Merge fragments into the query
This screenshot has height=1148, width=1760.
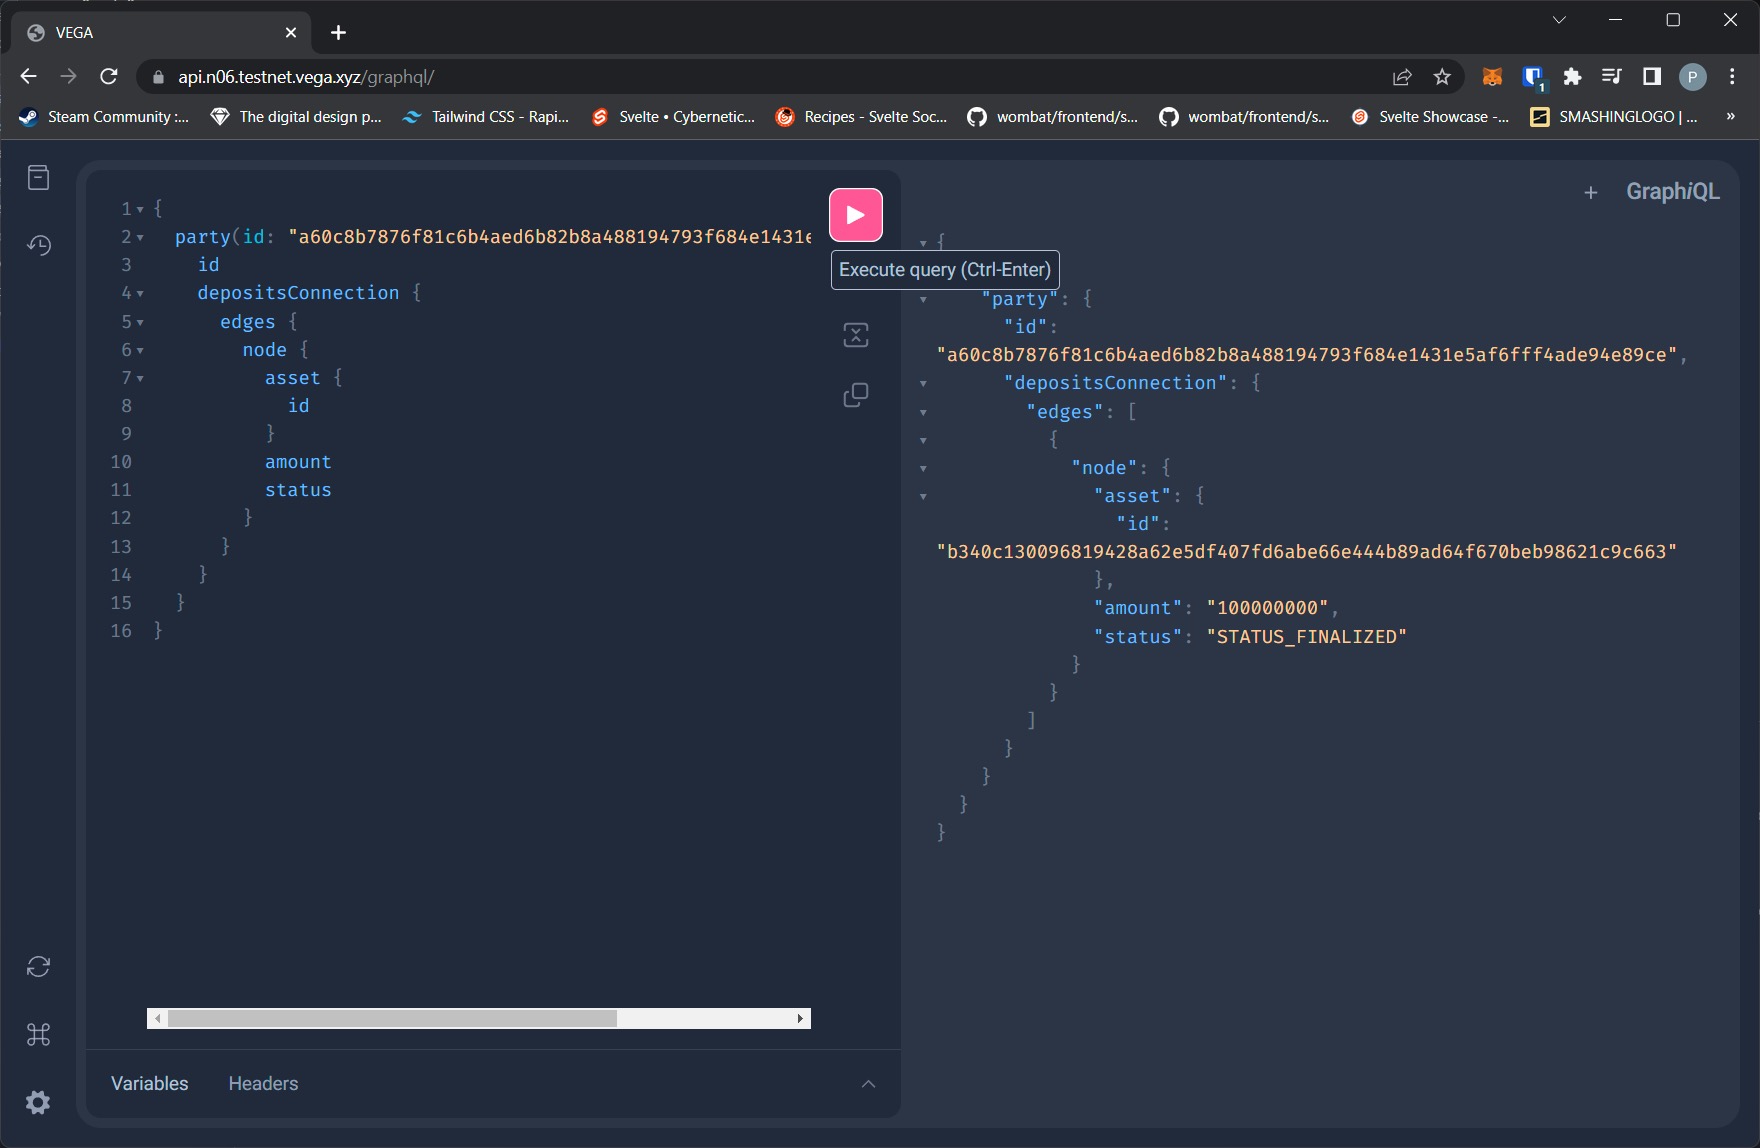[856, 335]
